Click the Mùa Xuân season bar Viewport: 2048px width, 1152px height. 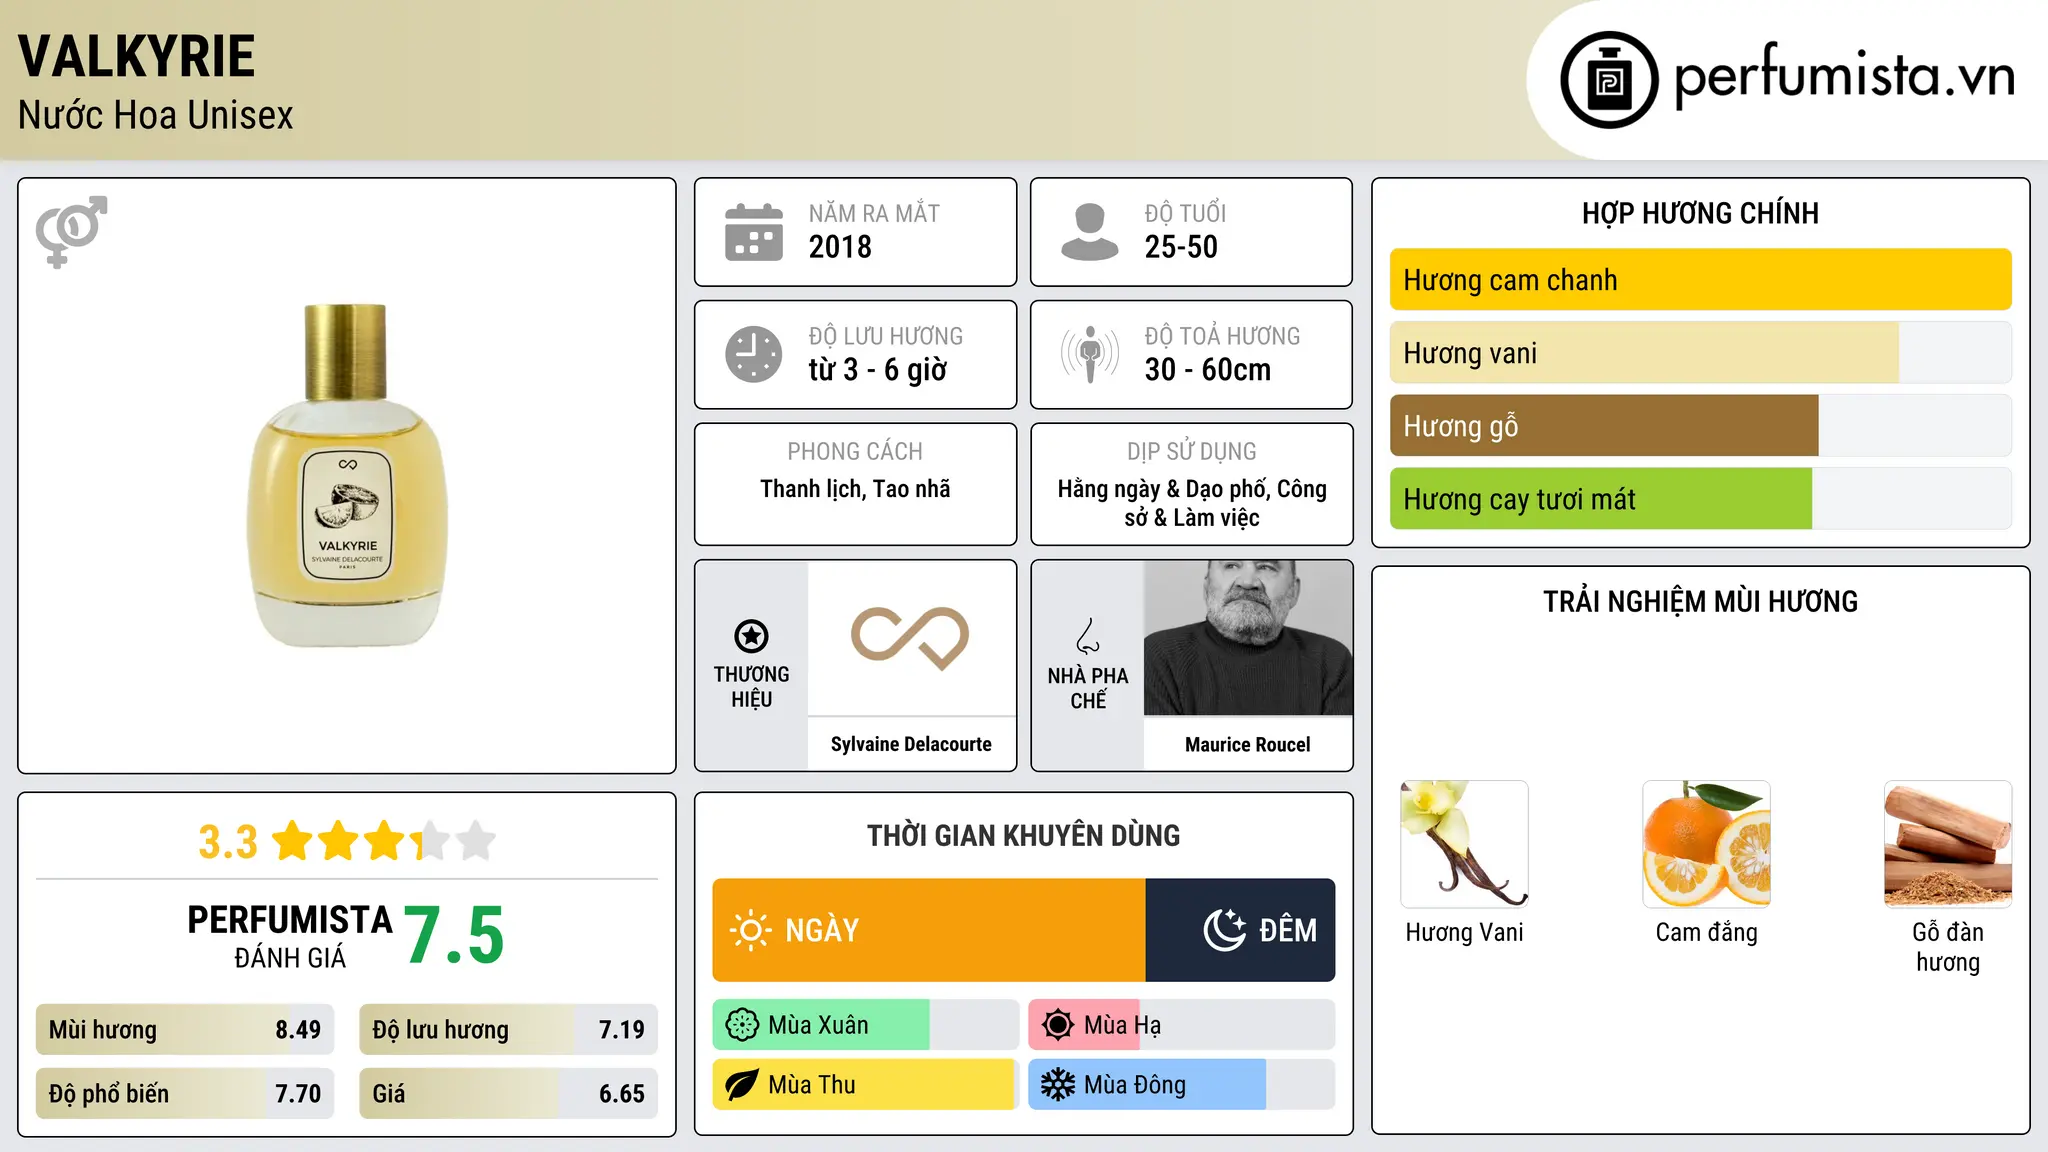click(866, 1025)
